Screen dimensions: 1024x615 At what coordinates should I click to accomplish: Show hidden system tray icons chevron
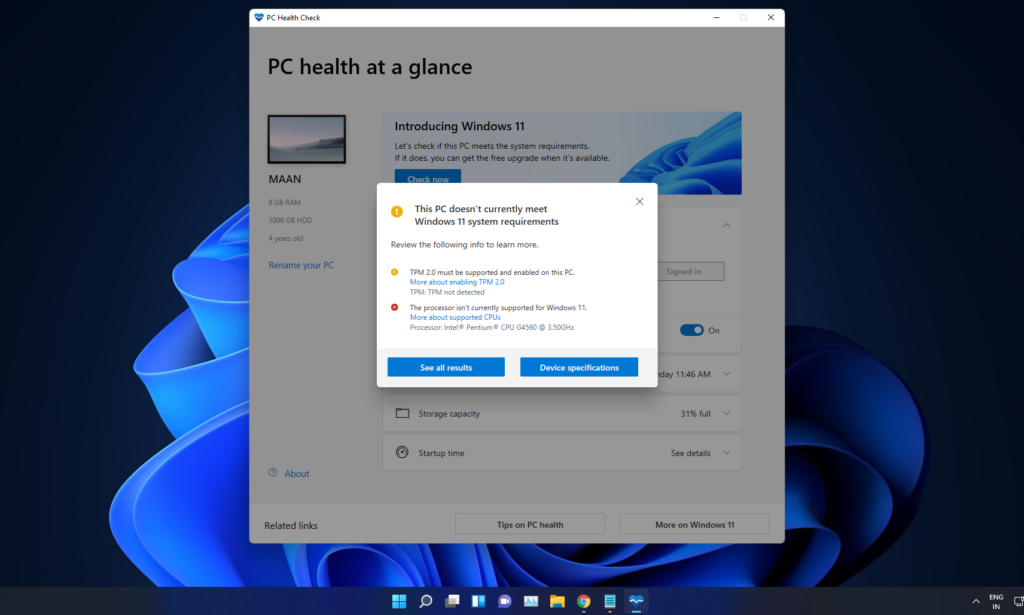pos(976,601)
